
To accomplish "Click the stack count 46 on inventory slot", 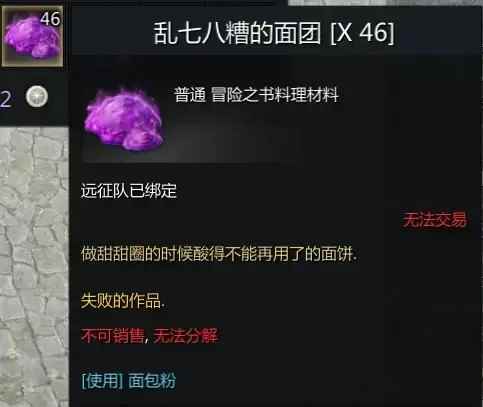I will coord(50,19).
